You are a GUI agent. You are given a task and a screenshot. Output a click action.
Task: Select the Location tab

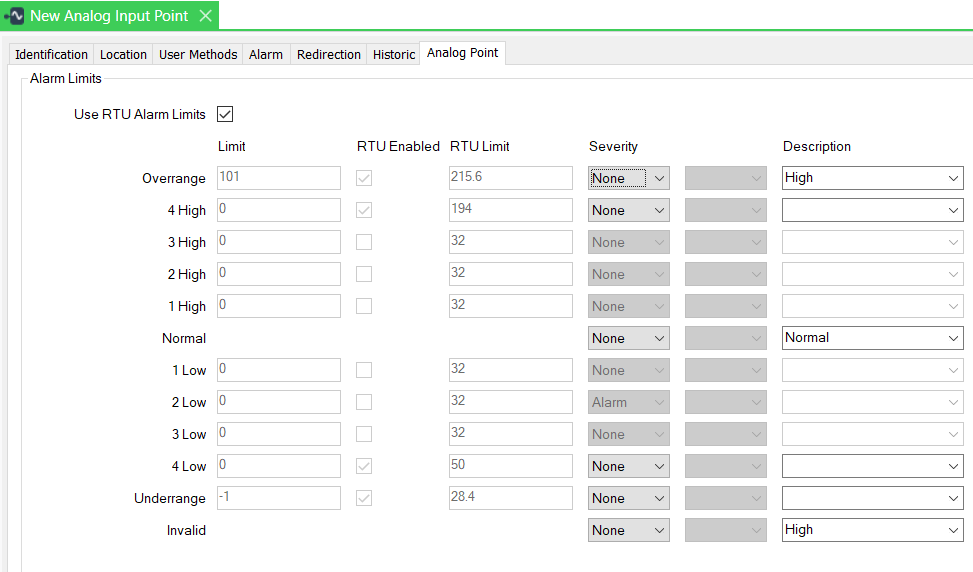(123, 54)
